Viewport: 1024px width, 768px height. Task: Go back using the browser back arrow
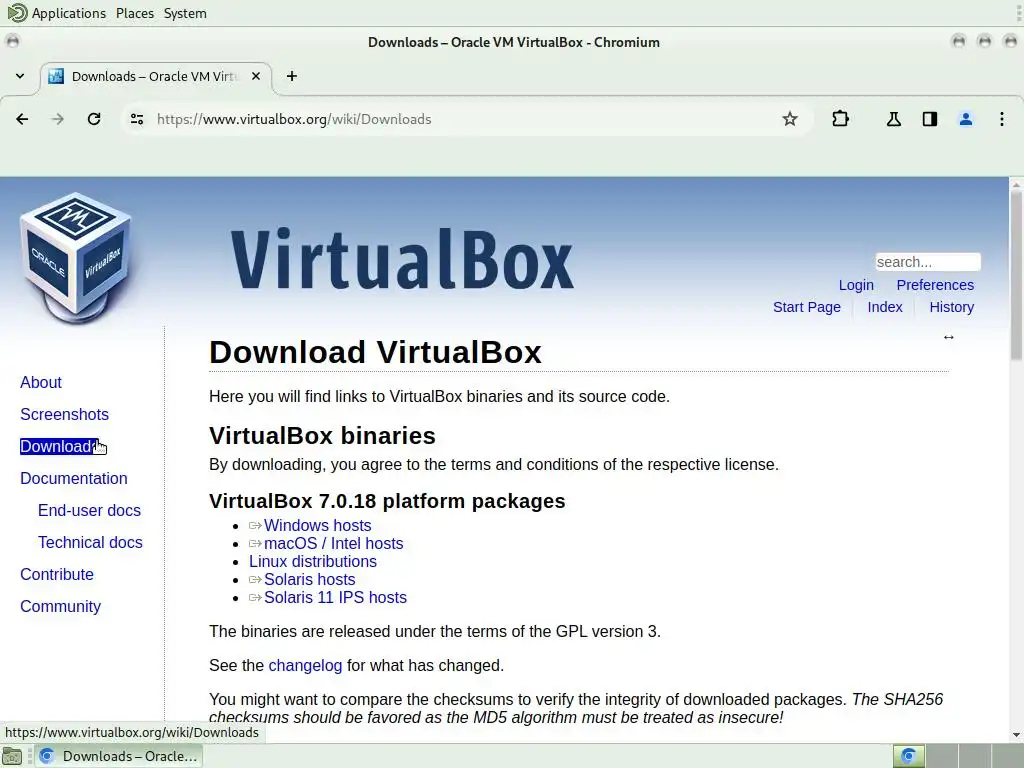coord(22,119)
